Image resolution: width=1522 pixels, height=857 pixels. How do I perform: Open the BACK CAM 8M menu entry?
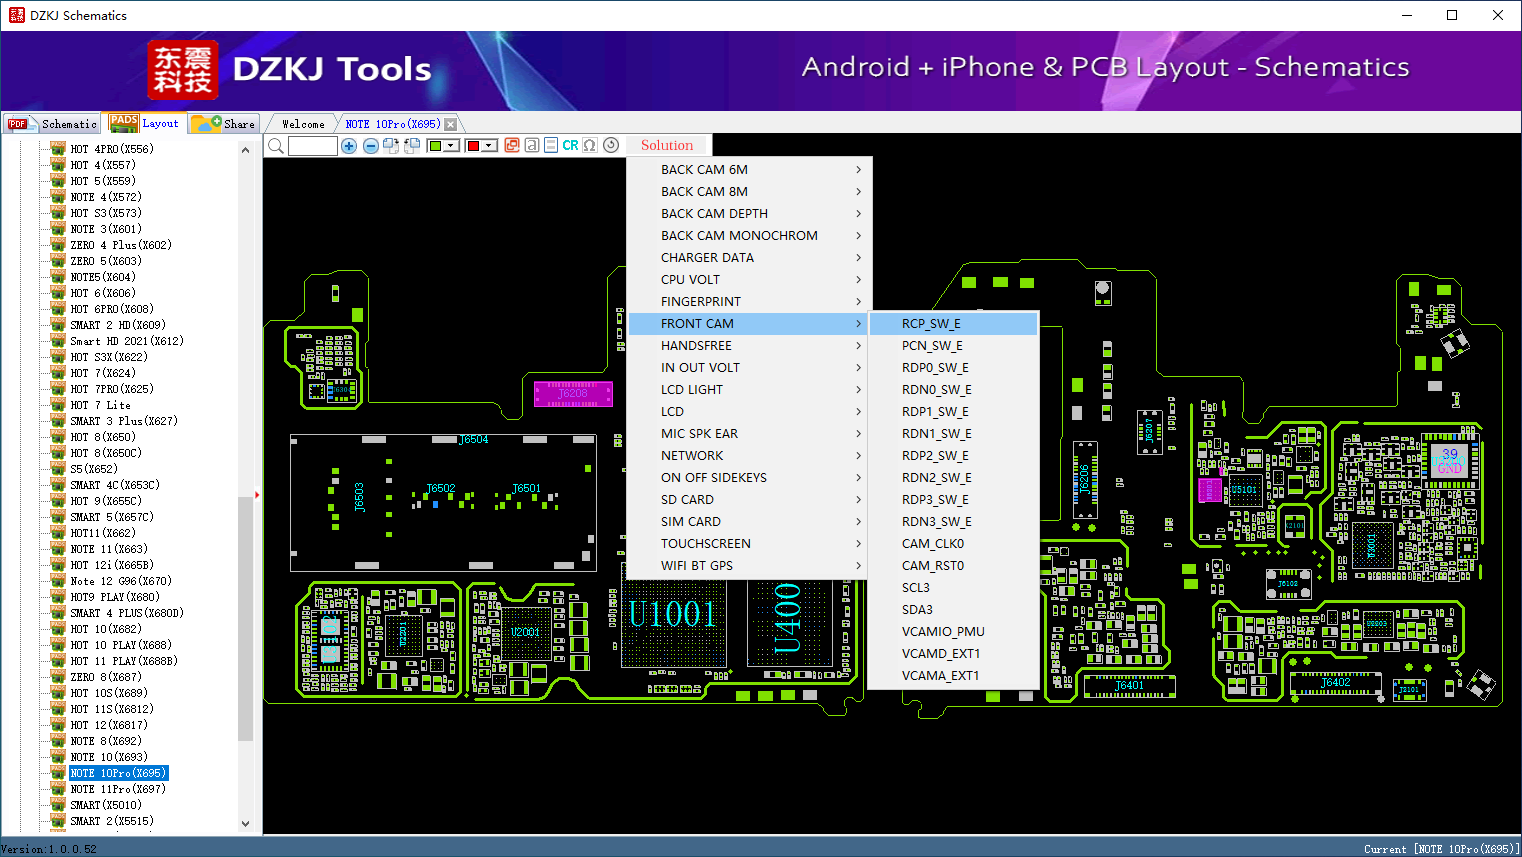click(x=749, y=192)
